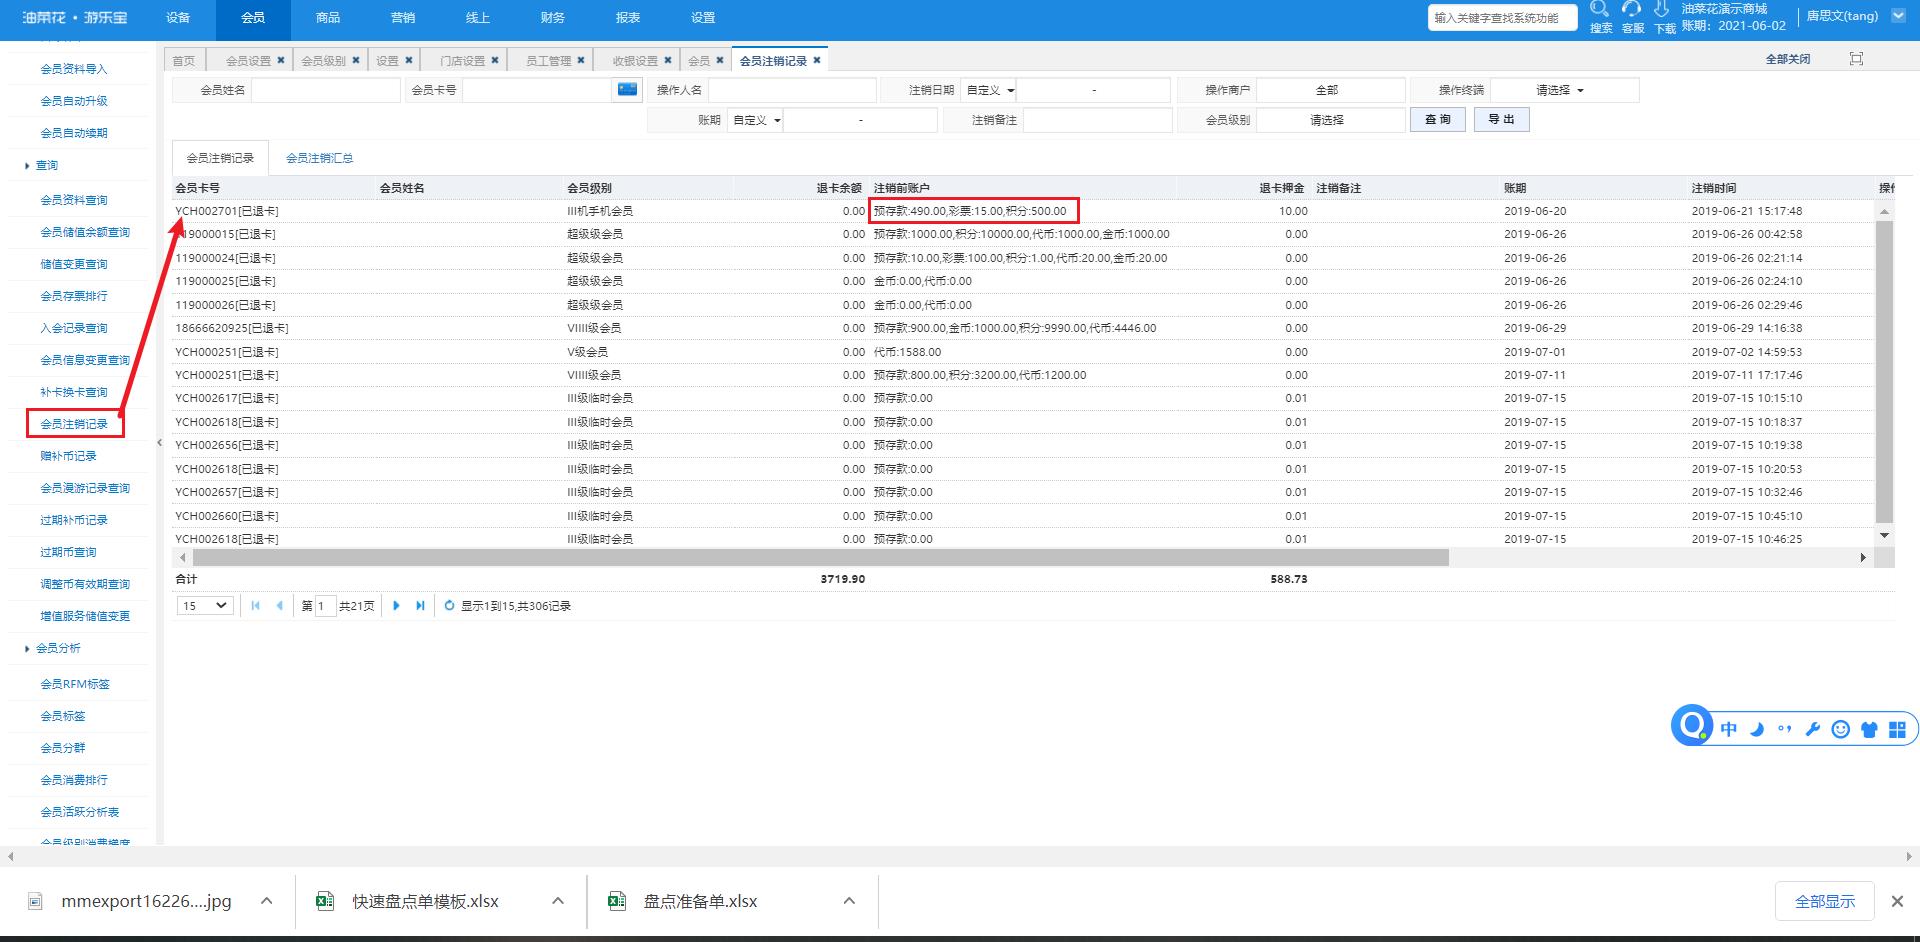Viewport: 1920px width, 942px height.
Task: Click the 查询 search button
Action: coord(1438,120)
